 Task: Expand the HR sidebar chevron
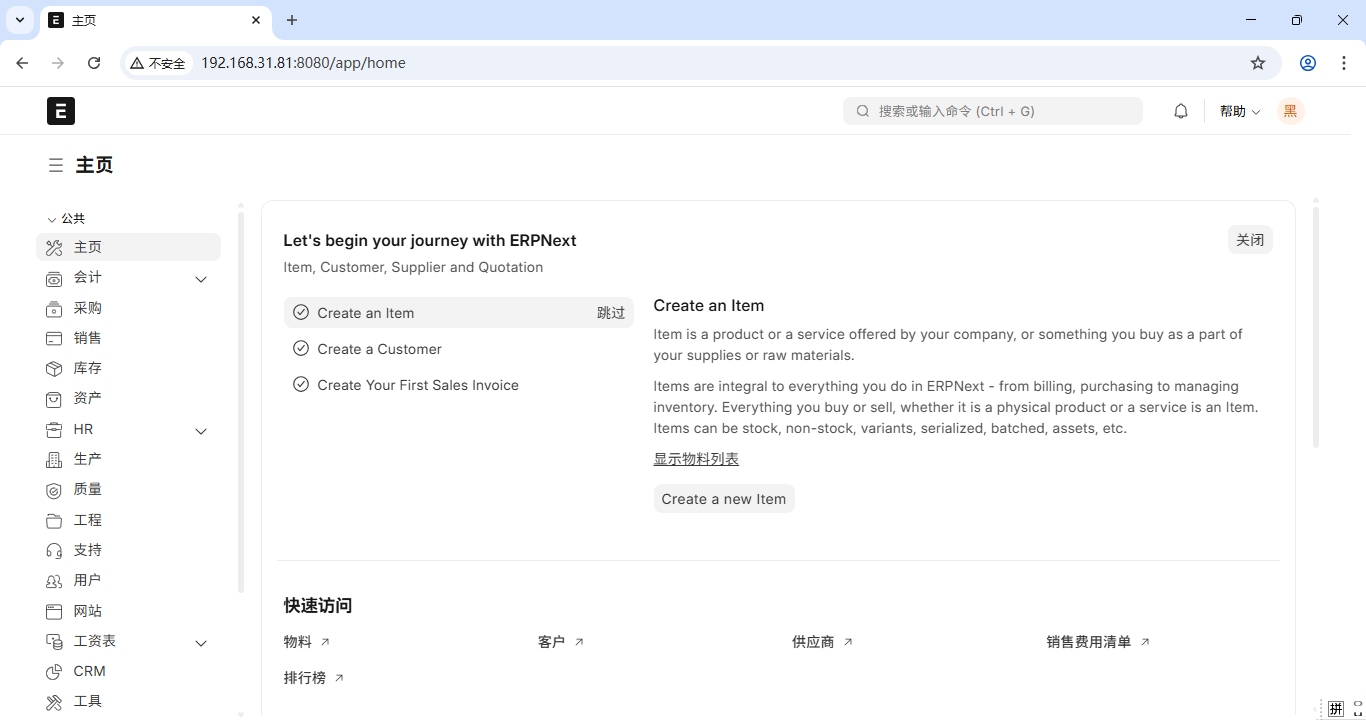(x=201, y=431)
